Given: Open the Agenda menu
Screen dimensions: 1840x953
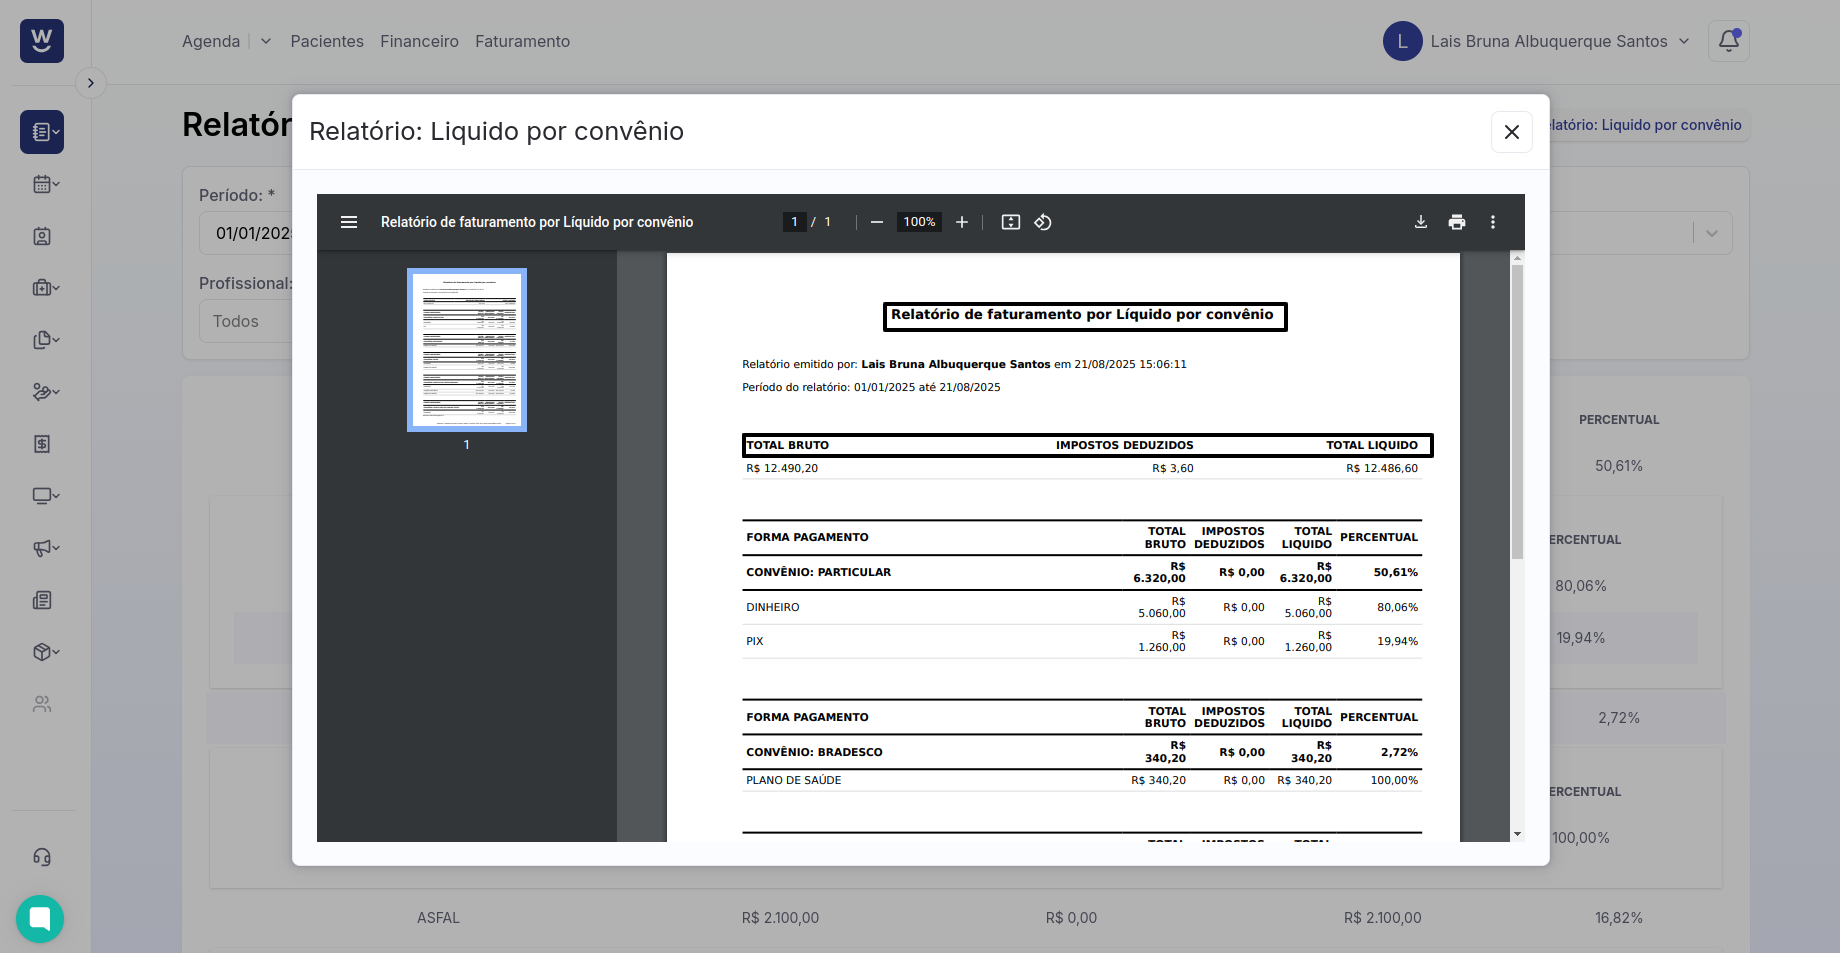Looking at the screenshot, I should tap(211, 41).
